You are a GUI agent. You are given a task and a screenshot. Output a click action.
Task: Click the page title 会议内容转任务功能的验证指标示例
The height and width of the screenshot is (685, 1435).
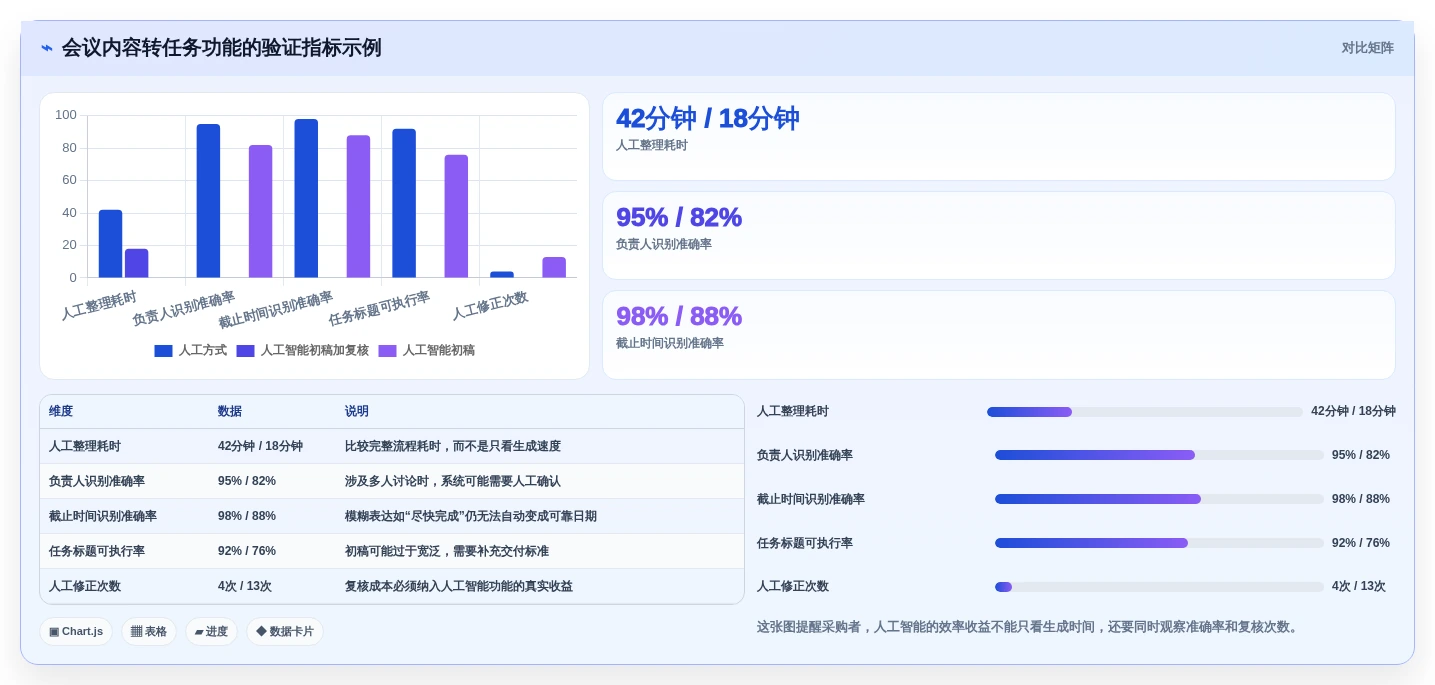[221, 48]
